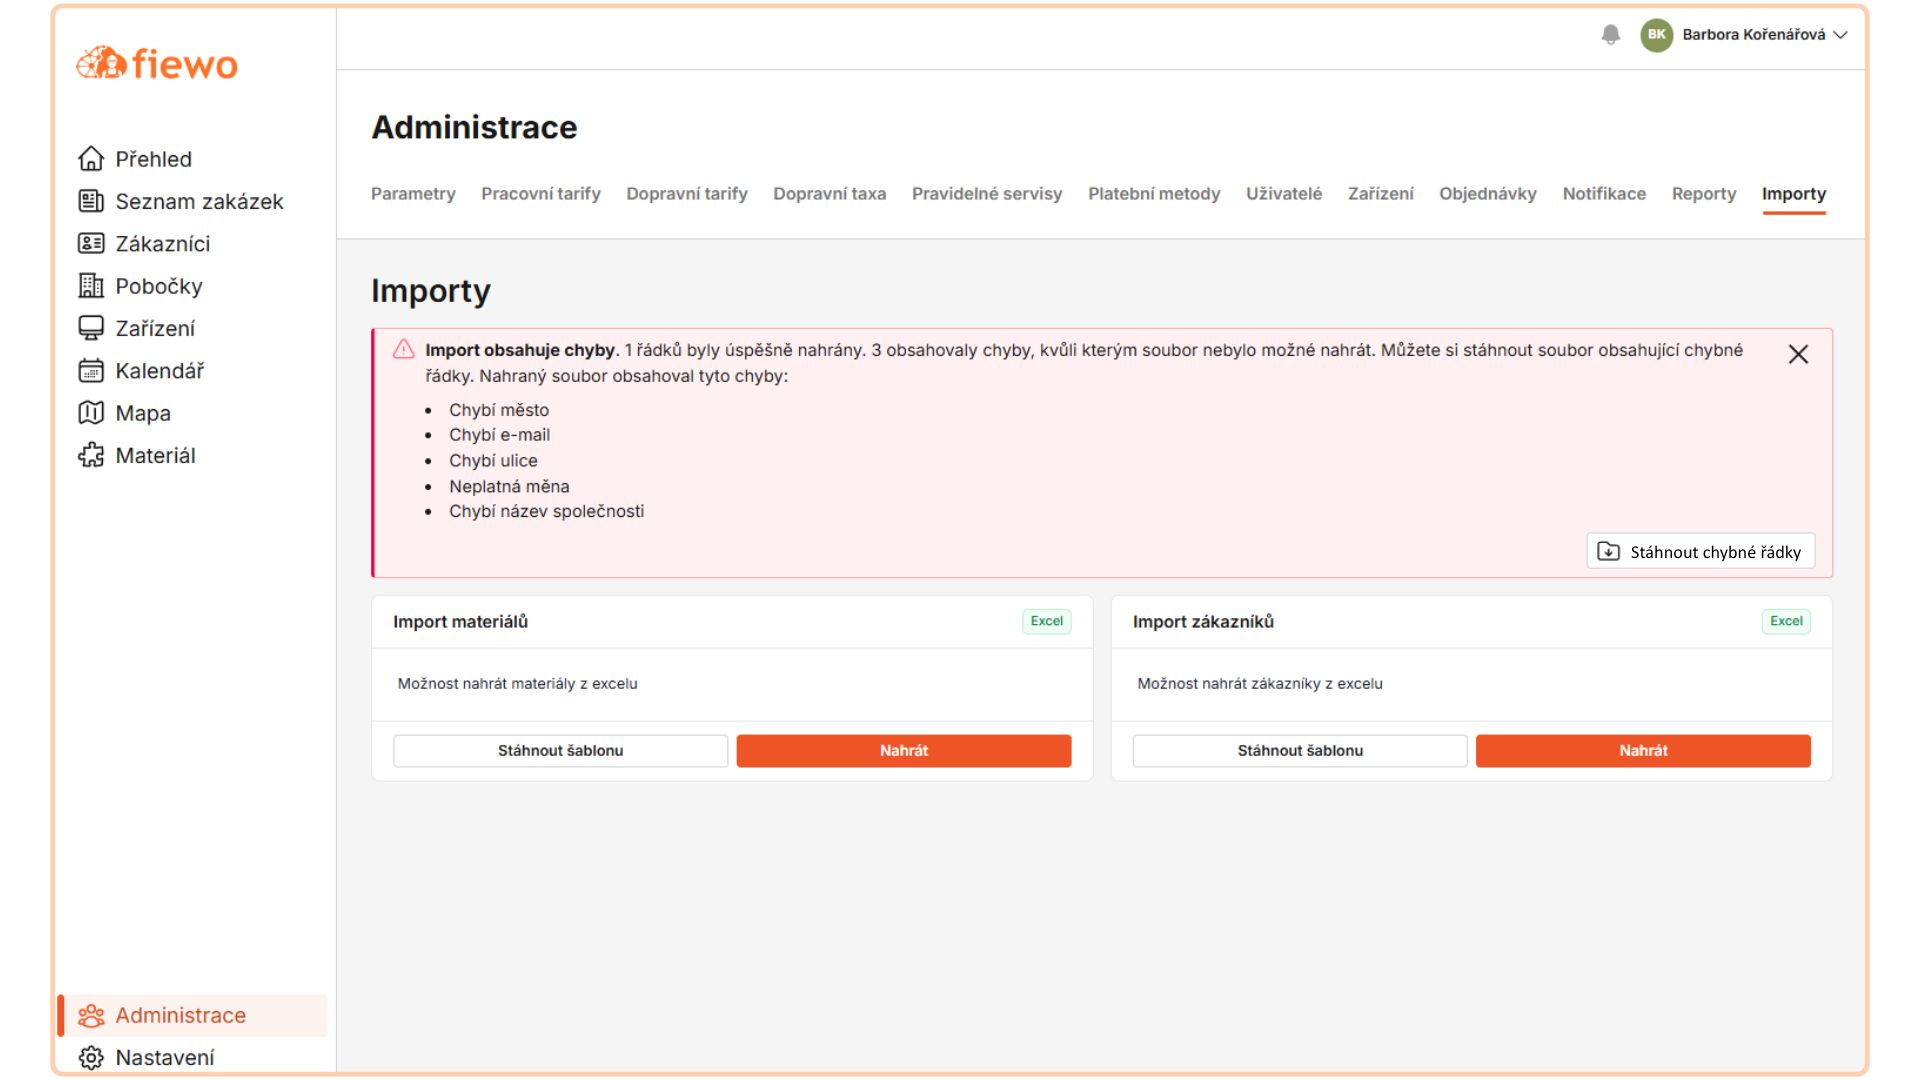Image resolution: width=1920 pixels, height=1080 pixels.
Task: Click Stáhnout chybné řádky button
Action: pyautogui.click(x=1700, y=552)
